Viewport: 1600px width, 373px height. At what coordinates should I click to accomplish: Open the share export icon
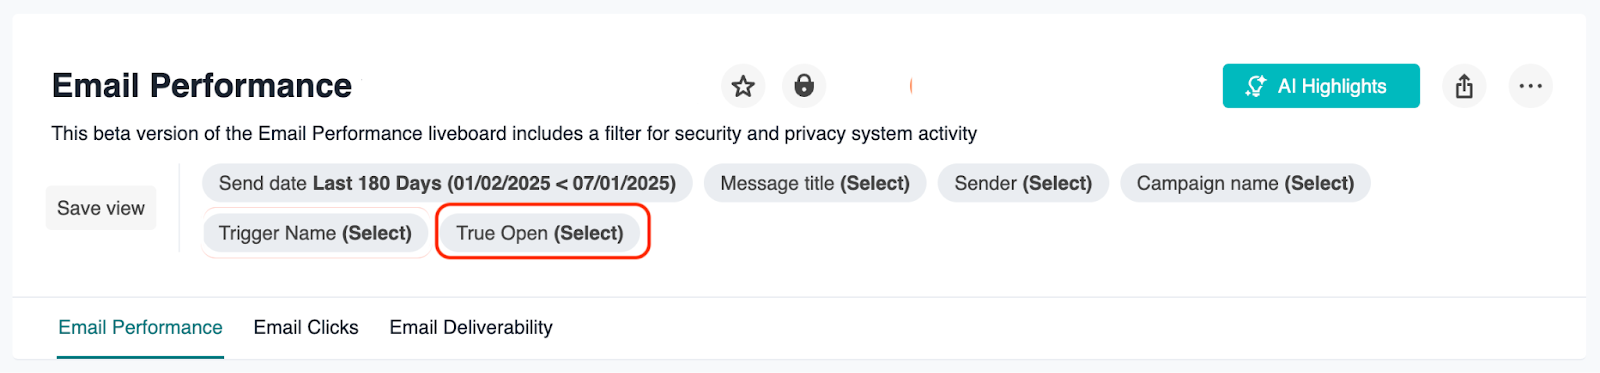(x=1464, y=86)
